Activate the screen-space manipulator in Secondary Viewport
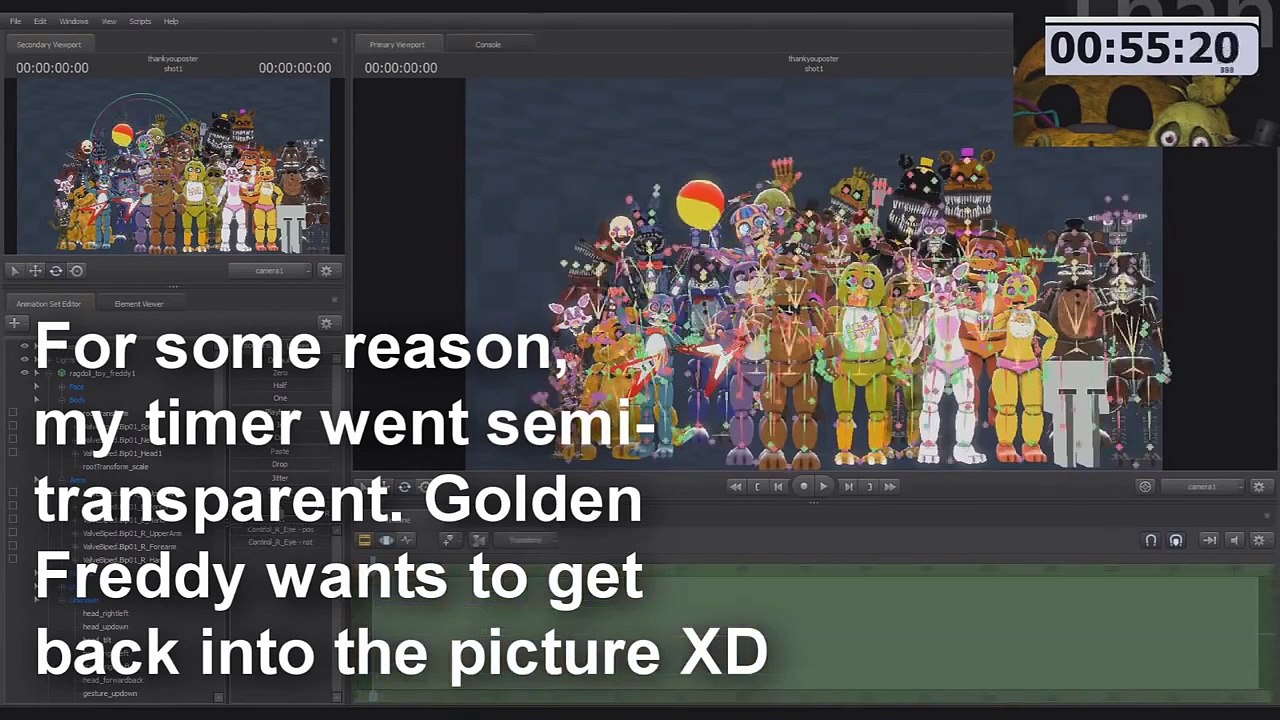This screenshot has width=1280, height=720. [76, 271]
